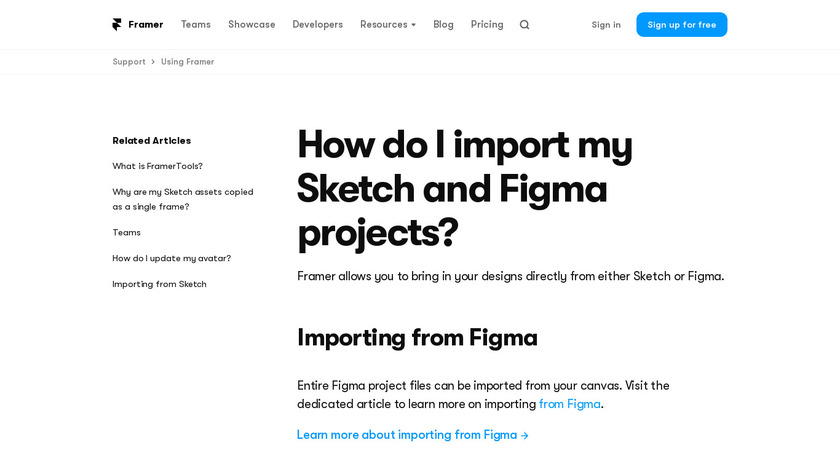840x472 pixels.
Task: Follow the inline from Figma link
Action: point(570,404)
